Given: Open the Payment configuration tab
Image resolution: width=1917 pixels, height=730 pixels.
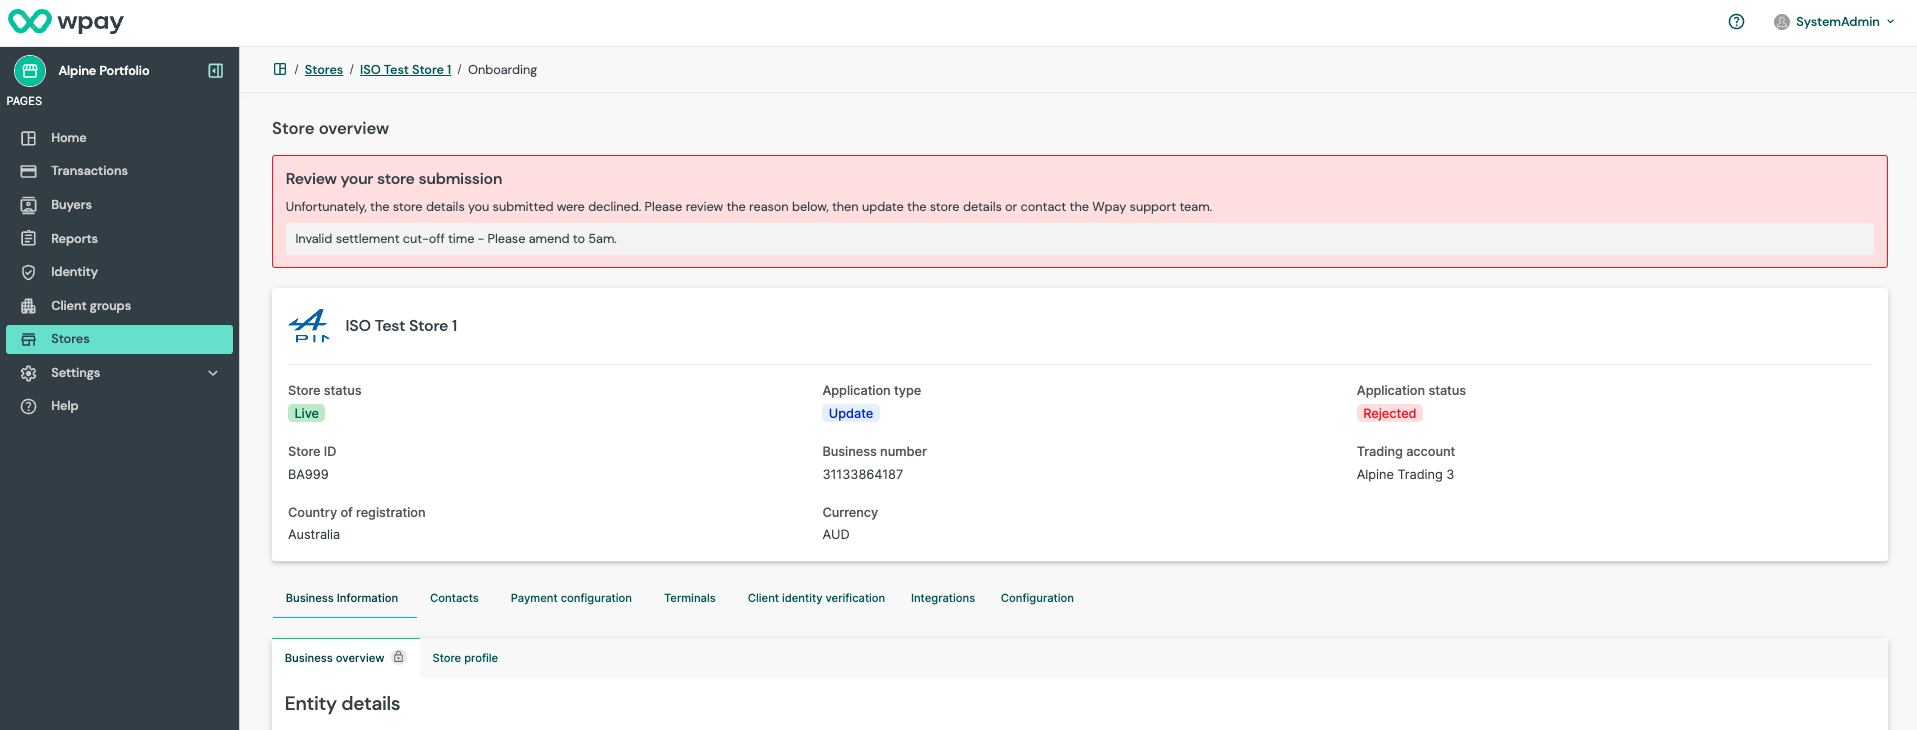Looking at the screenshot, I should 571,598.
